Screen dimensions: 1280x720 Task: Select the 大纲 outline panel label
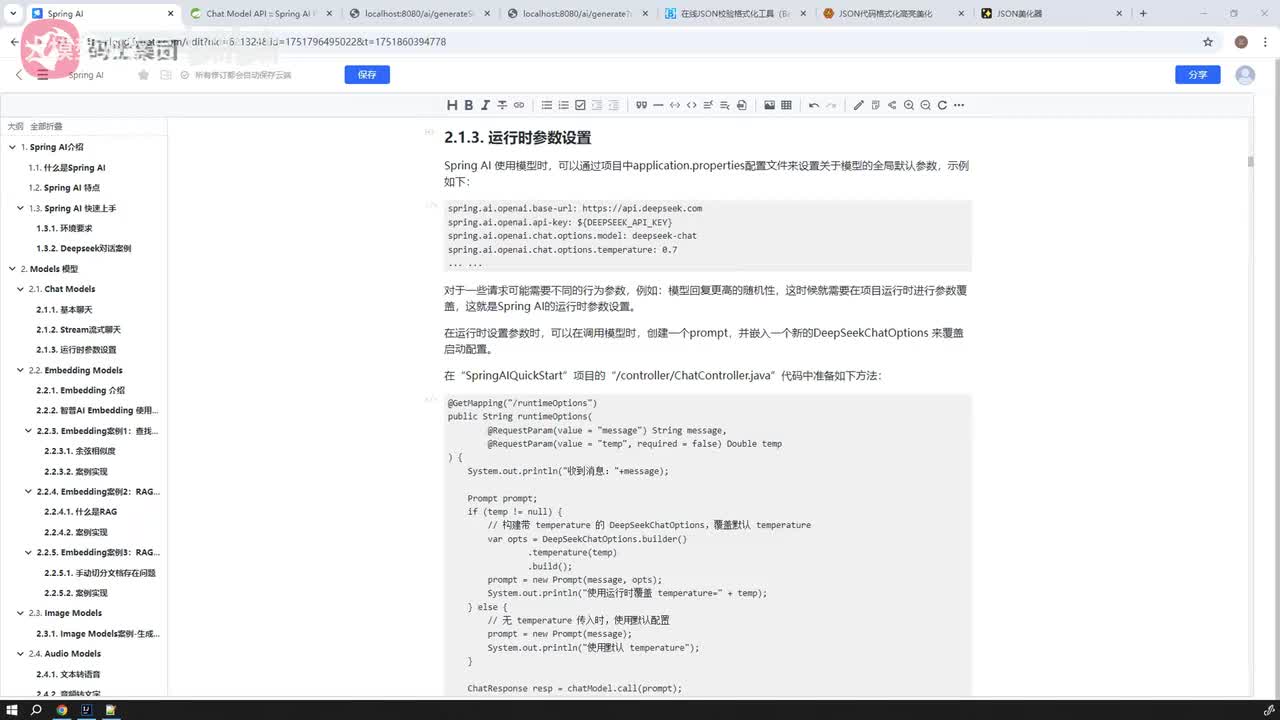click(x=15, y=127)
